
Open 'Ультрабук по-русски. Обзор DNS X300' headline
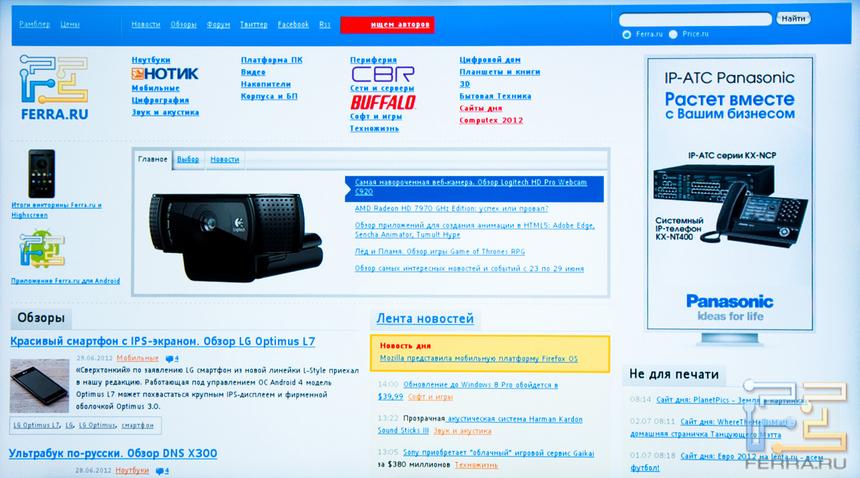point(113,453)
